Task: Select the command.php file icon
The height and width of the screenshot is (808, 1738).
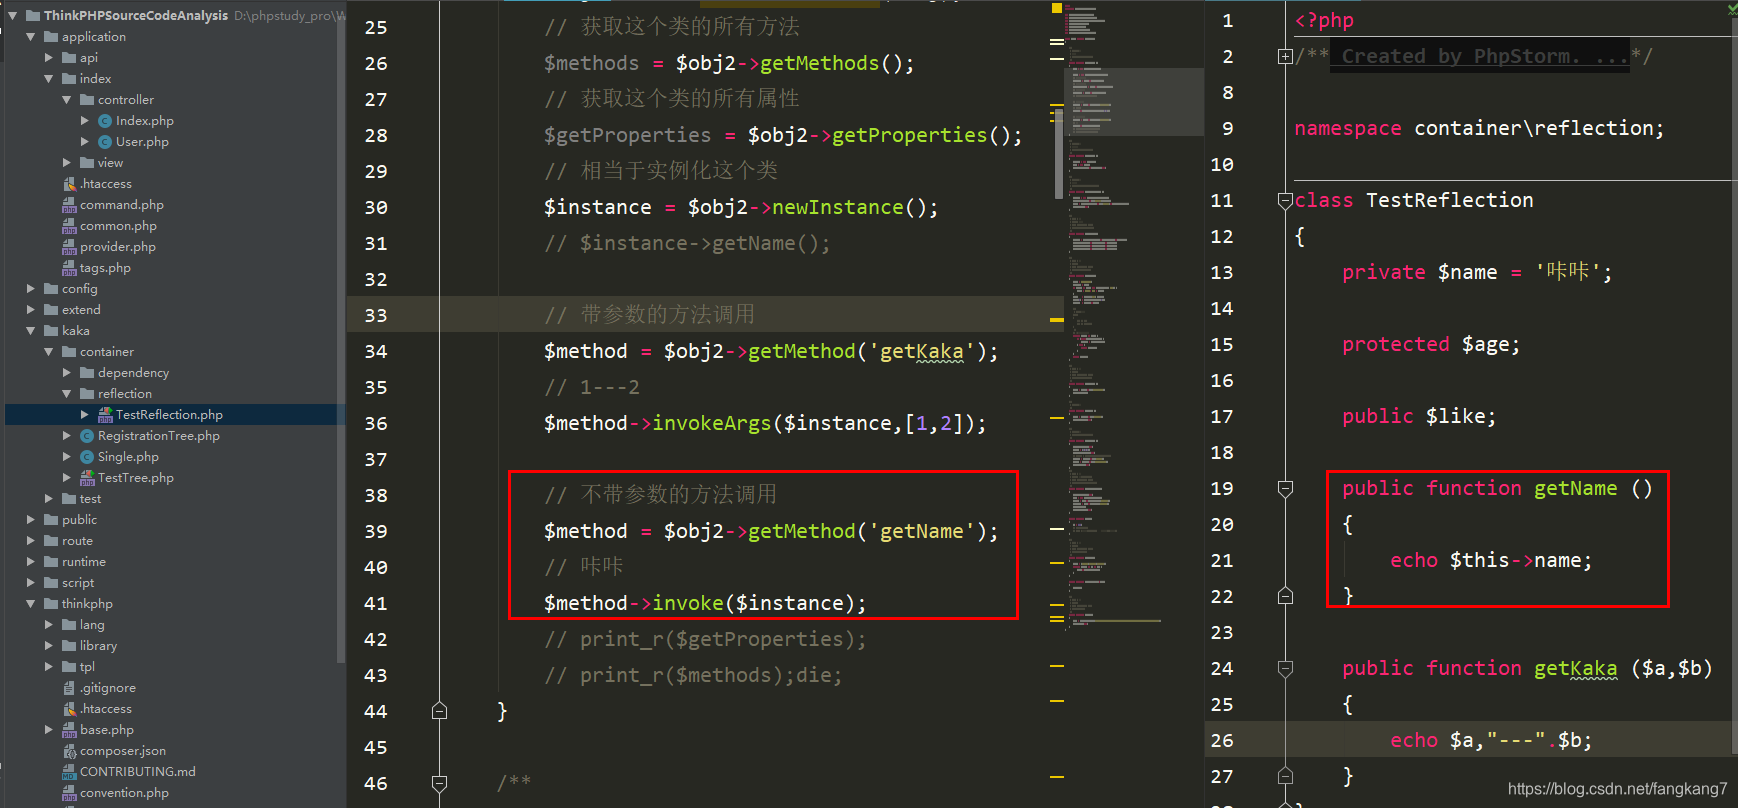Action: pos(69,205)
